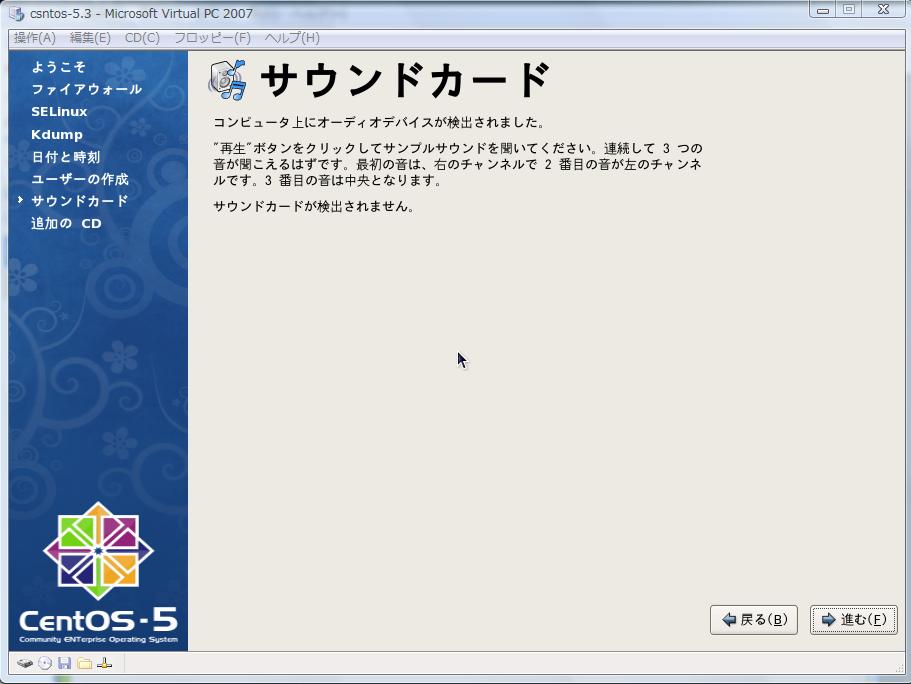Select ファイアウォール in the setup sidebar
Screen dimensions: 911x684
pyautogui.click(x=86, y=89)
